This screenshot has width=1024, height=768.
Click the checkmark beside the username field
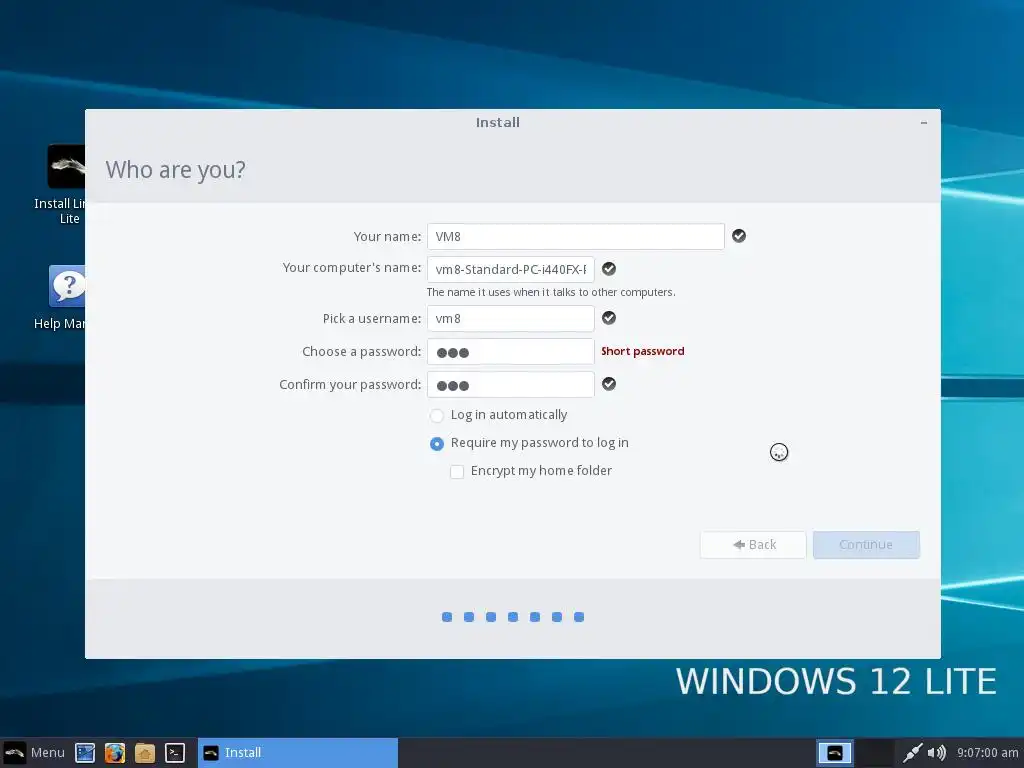[609, 317]
